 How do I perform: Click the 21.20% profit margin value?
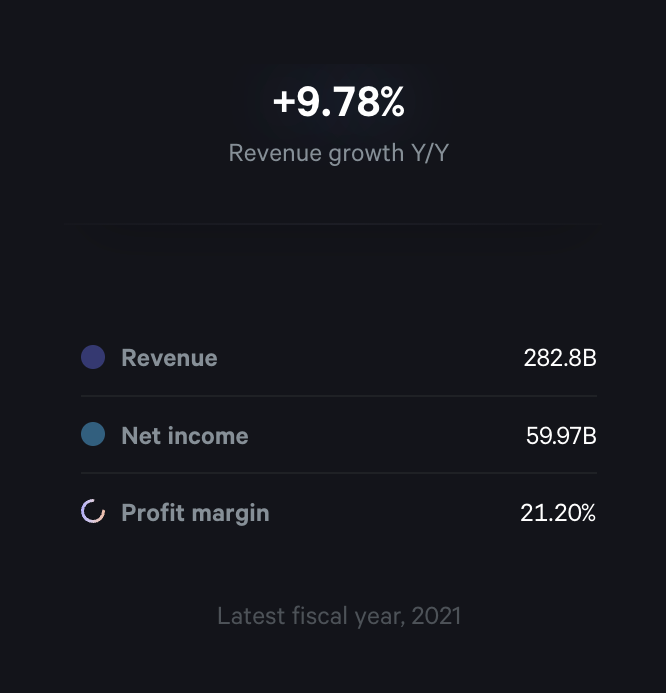[x=558, y=513]
